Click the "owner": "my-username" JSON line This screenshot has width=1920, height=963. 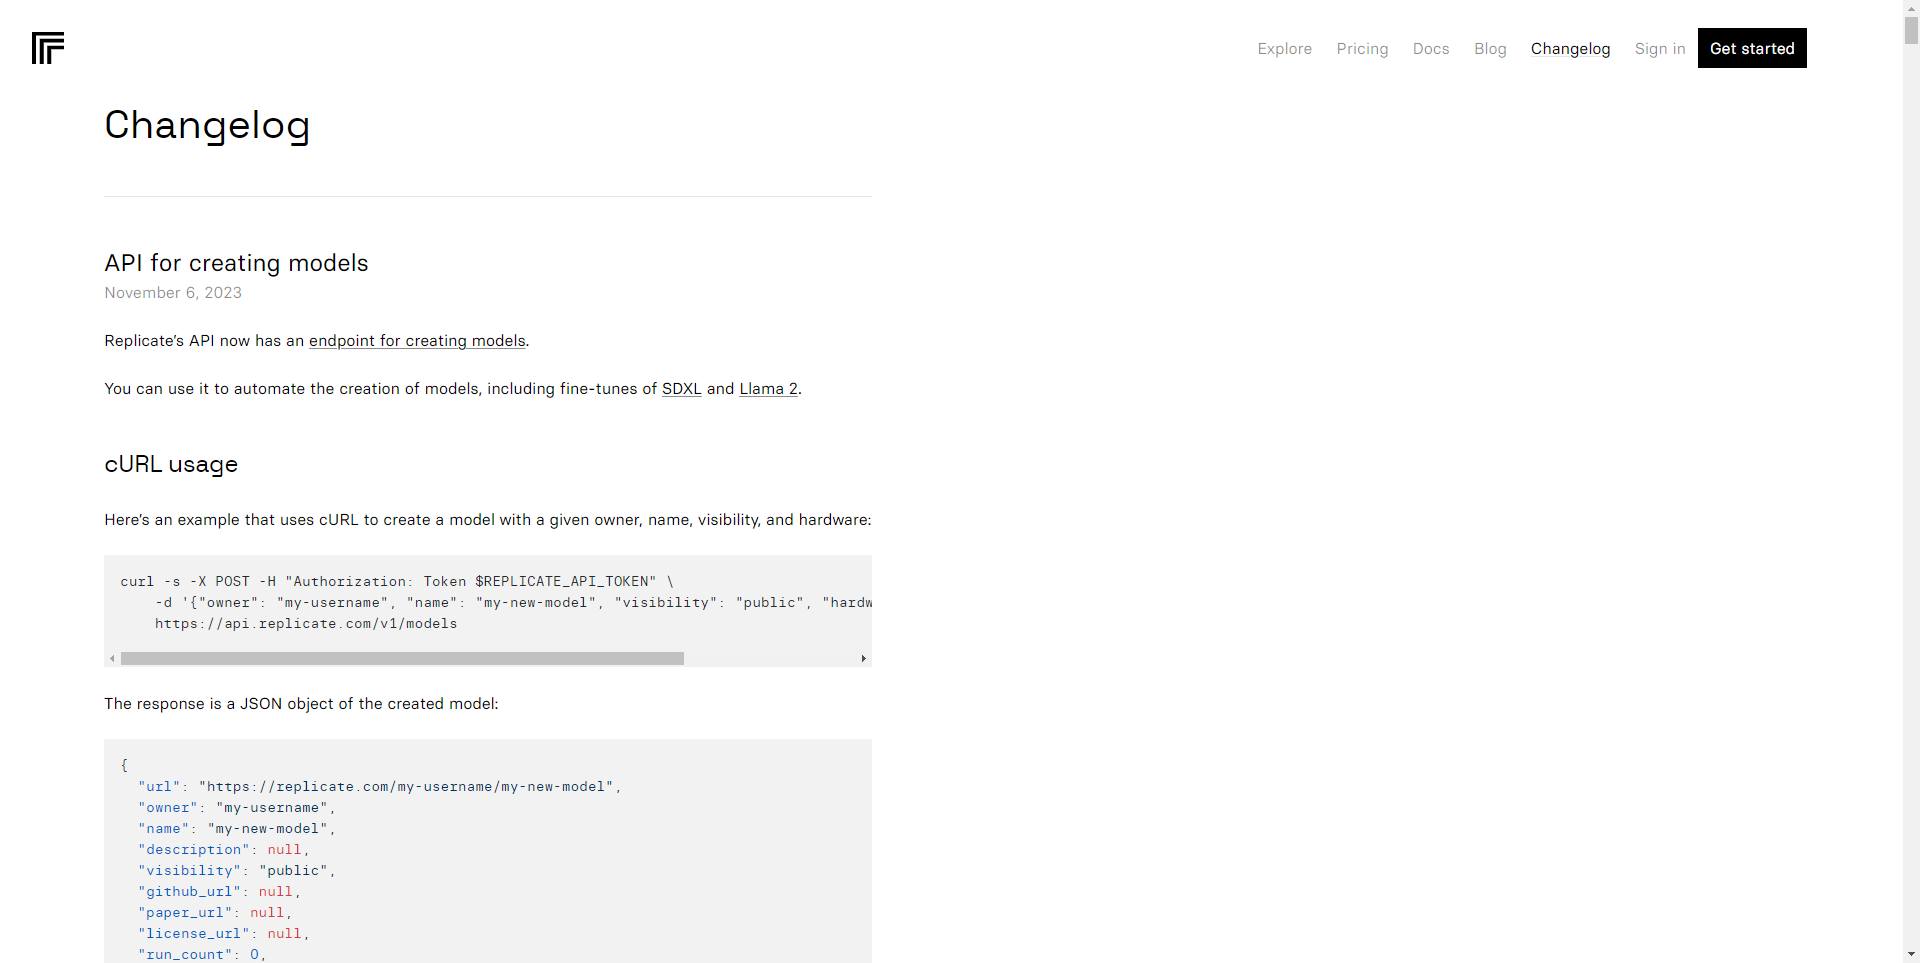[x=236, y=808]
